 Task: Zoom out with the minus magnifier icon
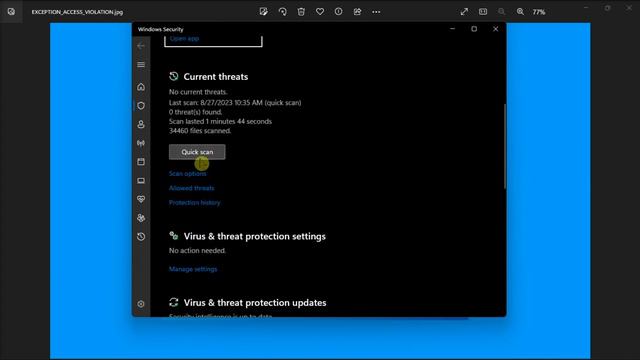click(502, 11)
